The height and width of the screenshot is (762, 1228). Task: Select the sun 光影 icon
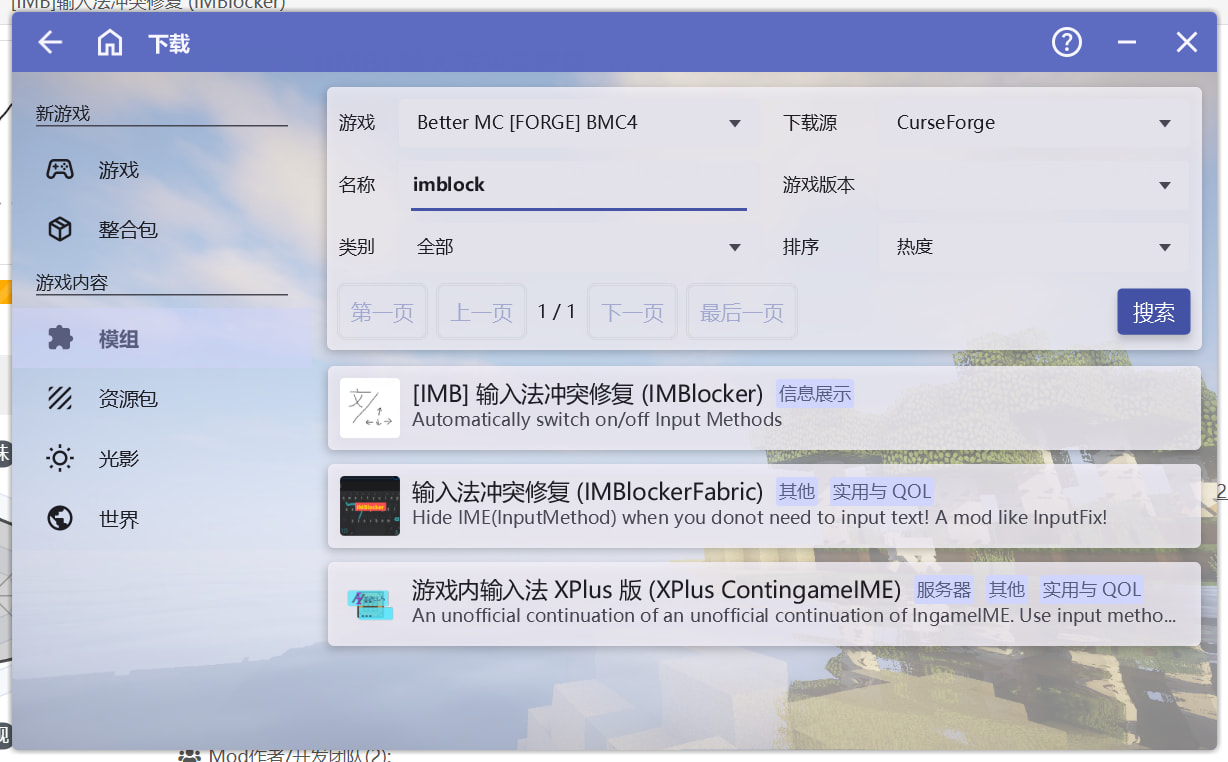click(x=60, y=459)
